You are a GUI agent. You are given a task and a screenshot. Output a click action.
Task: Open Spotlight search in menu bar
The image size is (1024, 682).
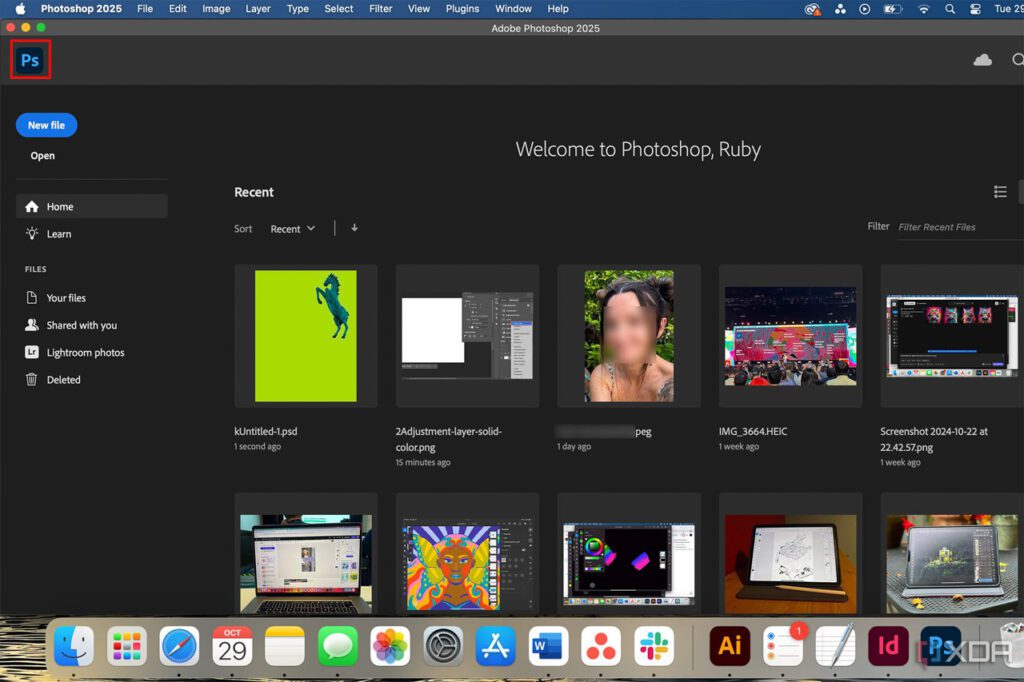[x=950, y=8]
